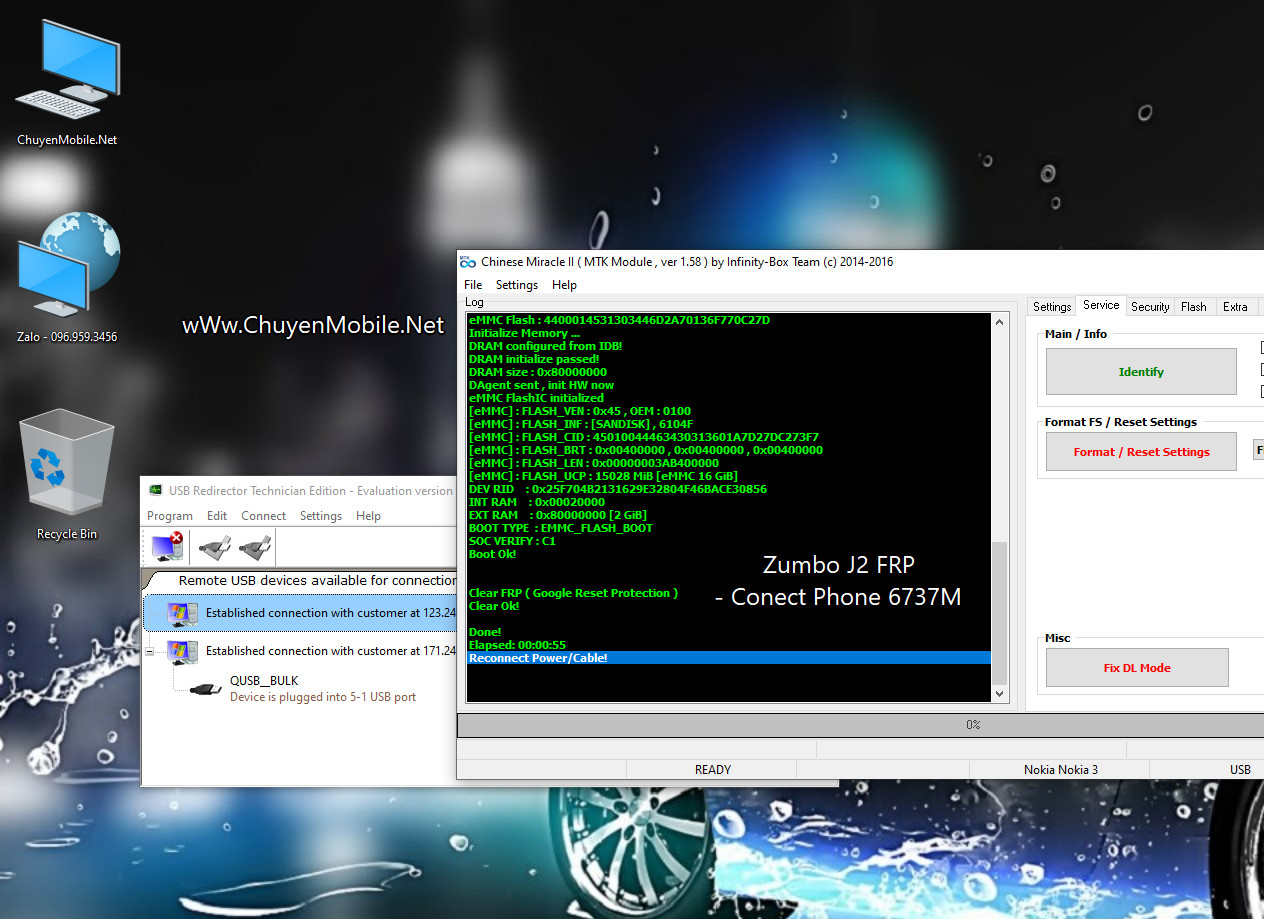Click the log scrollbar down arrow
The image size is (1264, 919).
click(x=1000, y=693)
